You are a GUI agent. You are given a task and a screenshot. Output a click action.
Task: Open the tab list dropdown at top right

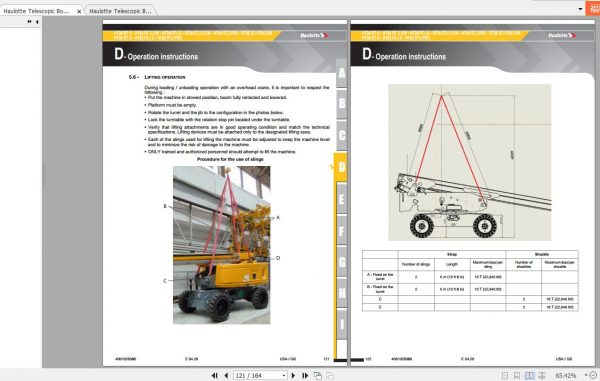pyautogui.click(x=580, y=9)
